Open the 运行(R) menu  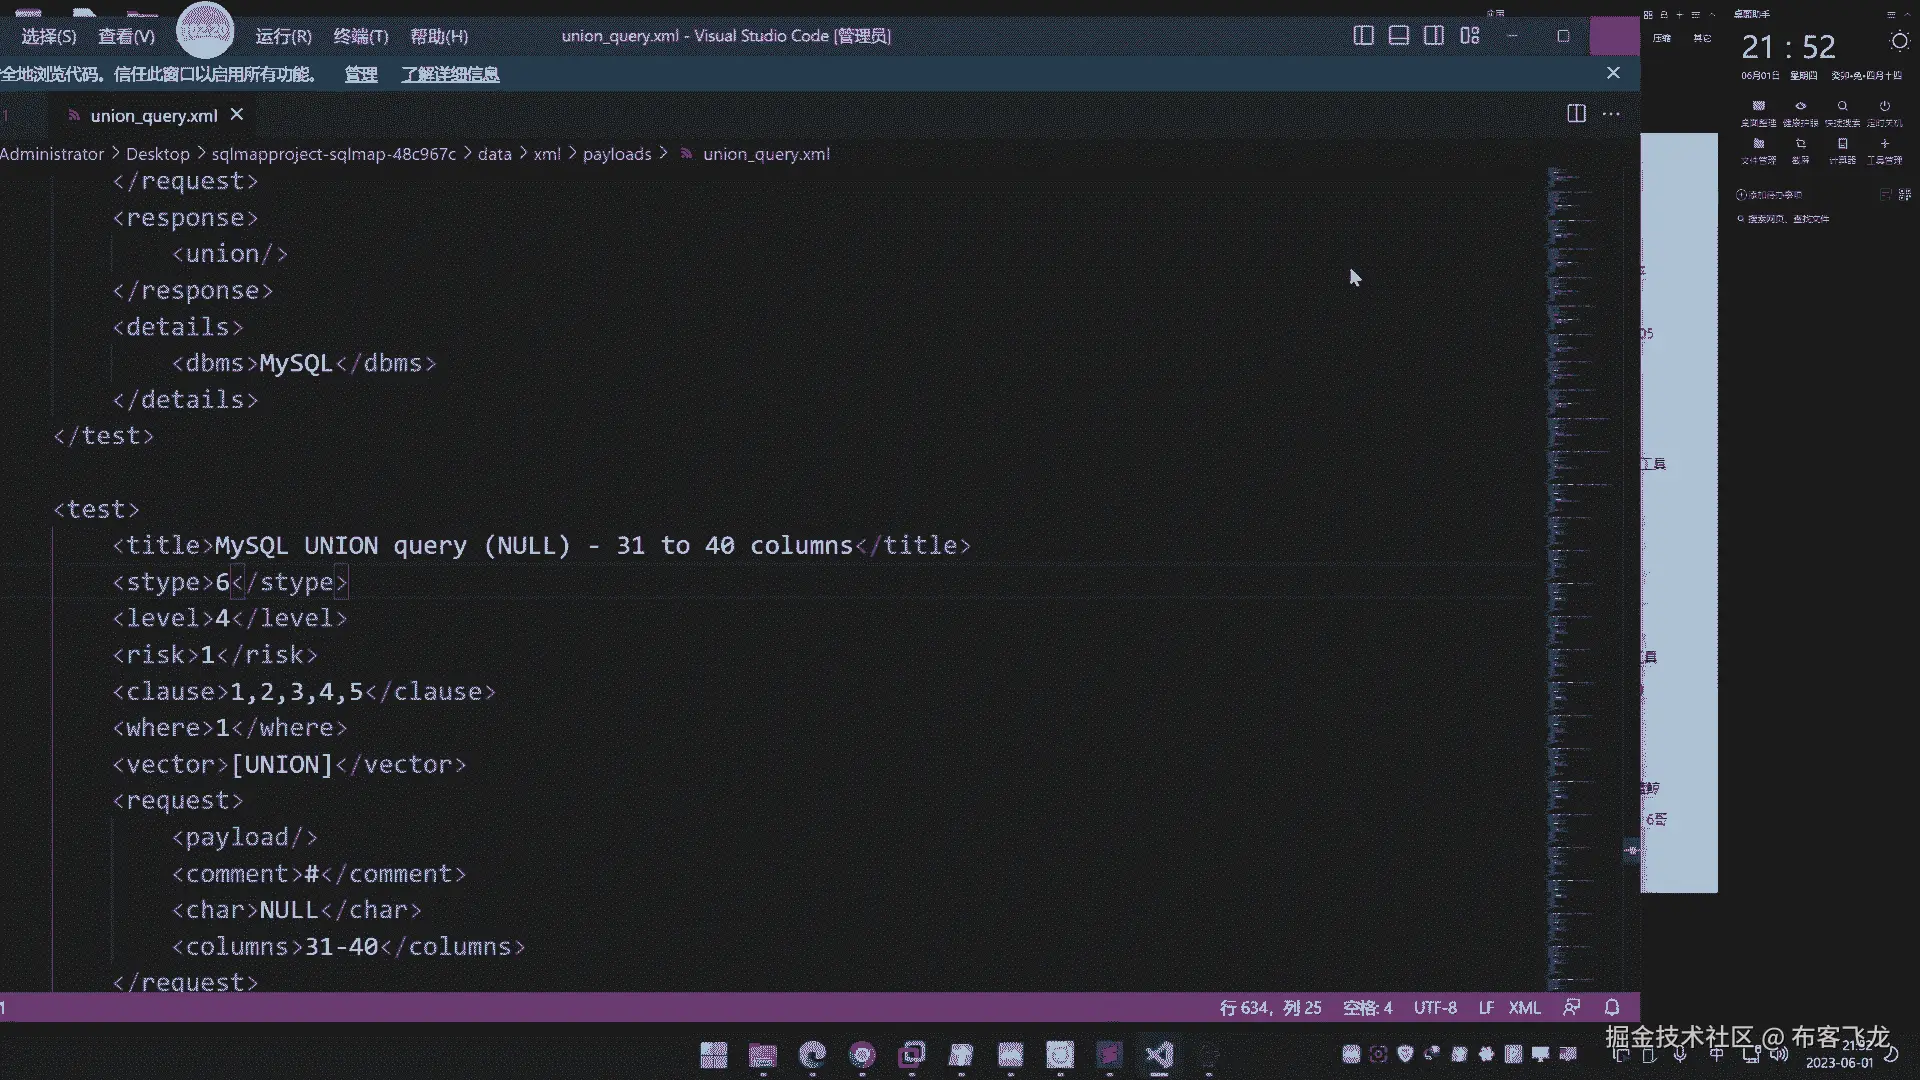(x=283, y=36)
